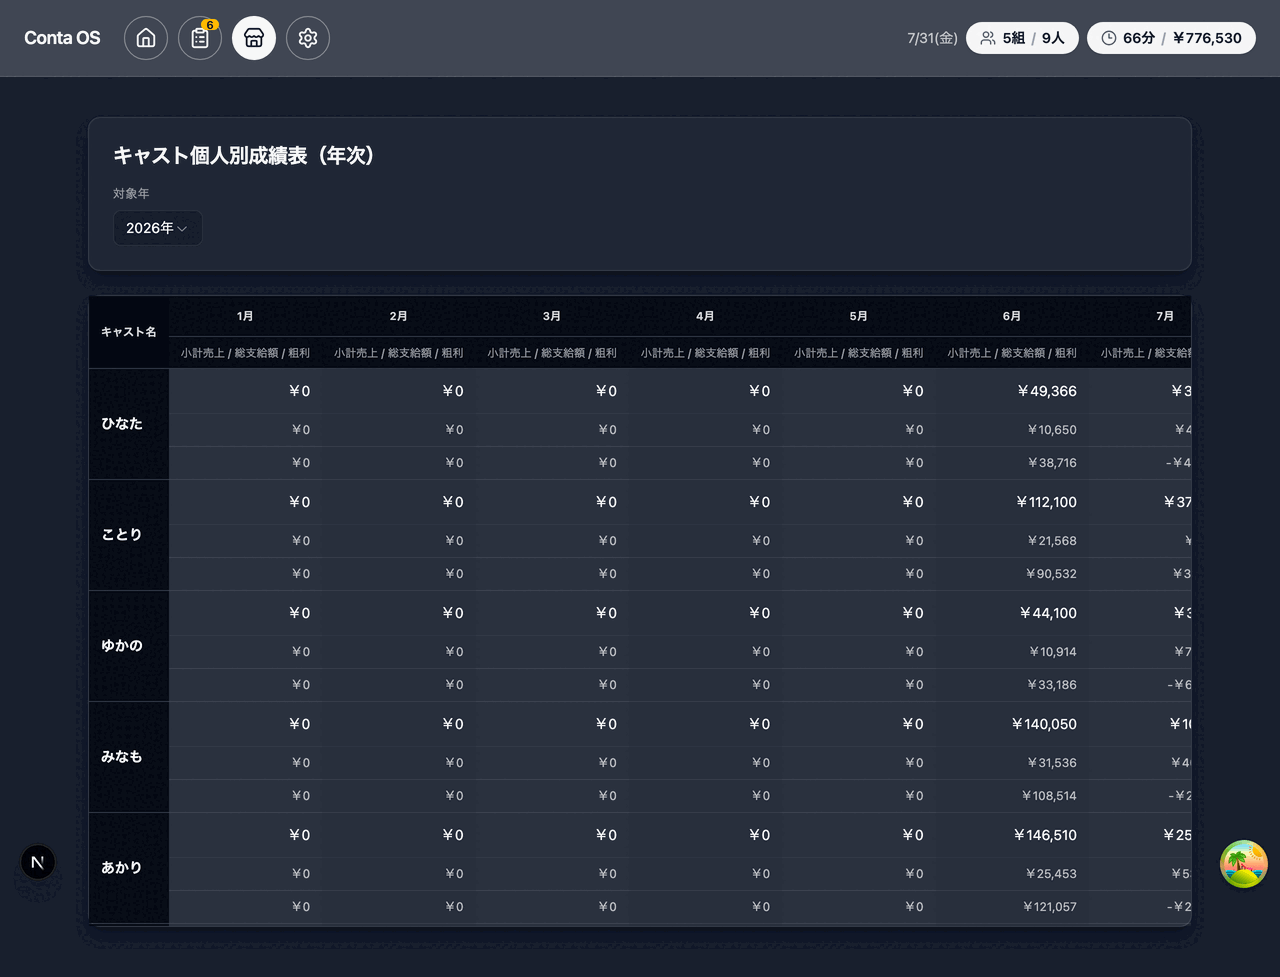Click the clock icon beside 66分

pos(1109,38)
